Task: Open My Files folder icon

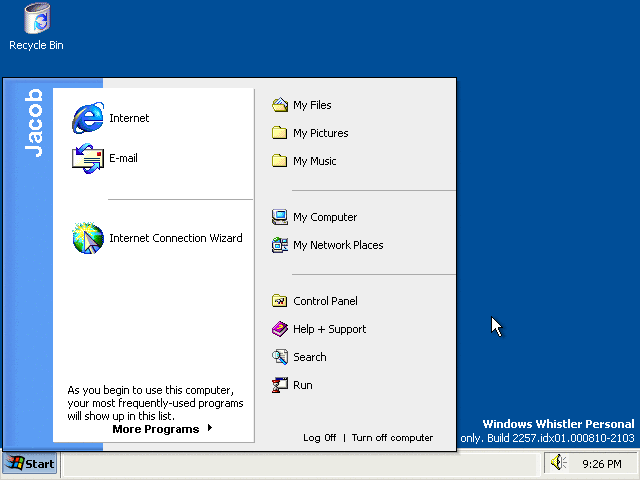Action: [x=280, y=105]
